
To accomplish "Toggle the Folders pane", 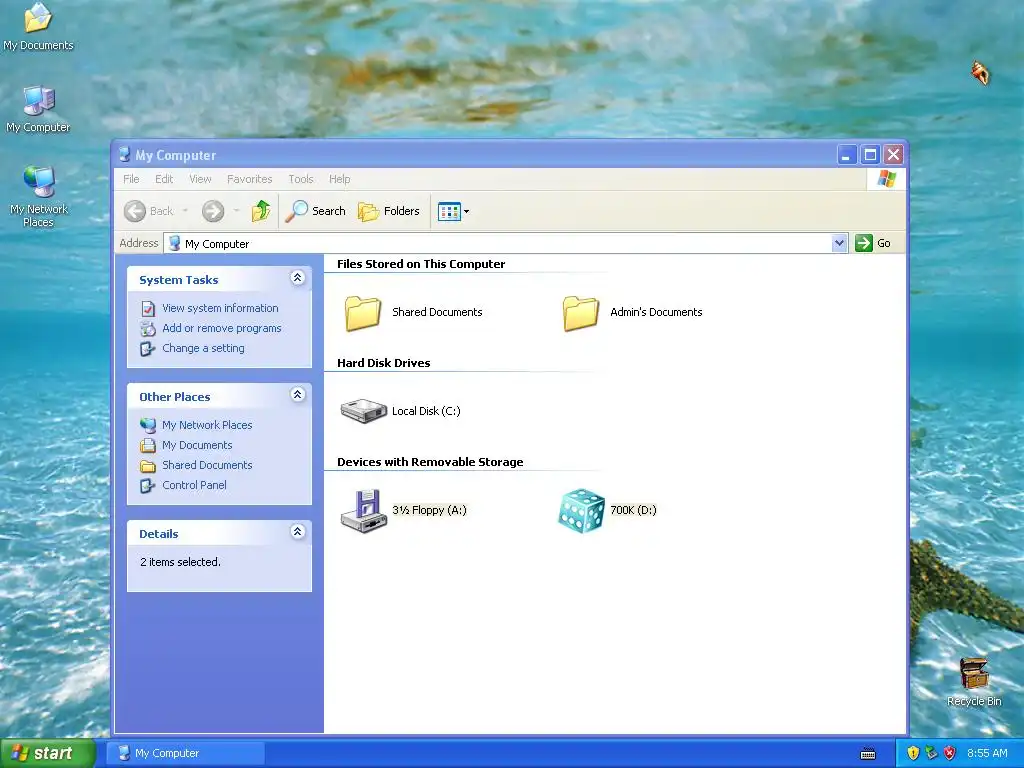I will (x=389, y=211).
